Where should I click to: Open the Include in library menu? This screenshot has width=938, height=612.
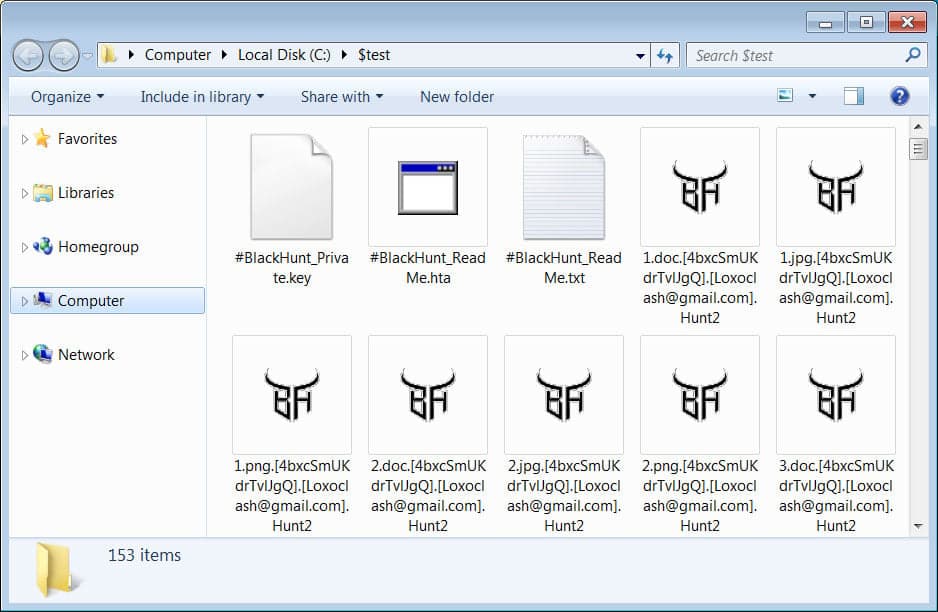[202, 97]
